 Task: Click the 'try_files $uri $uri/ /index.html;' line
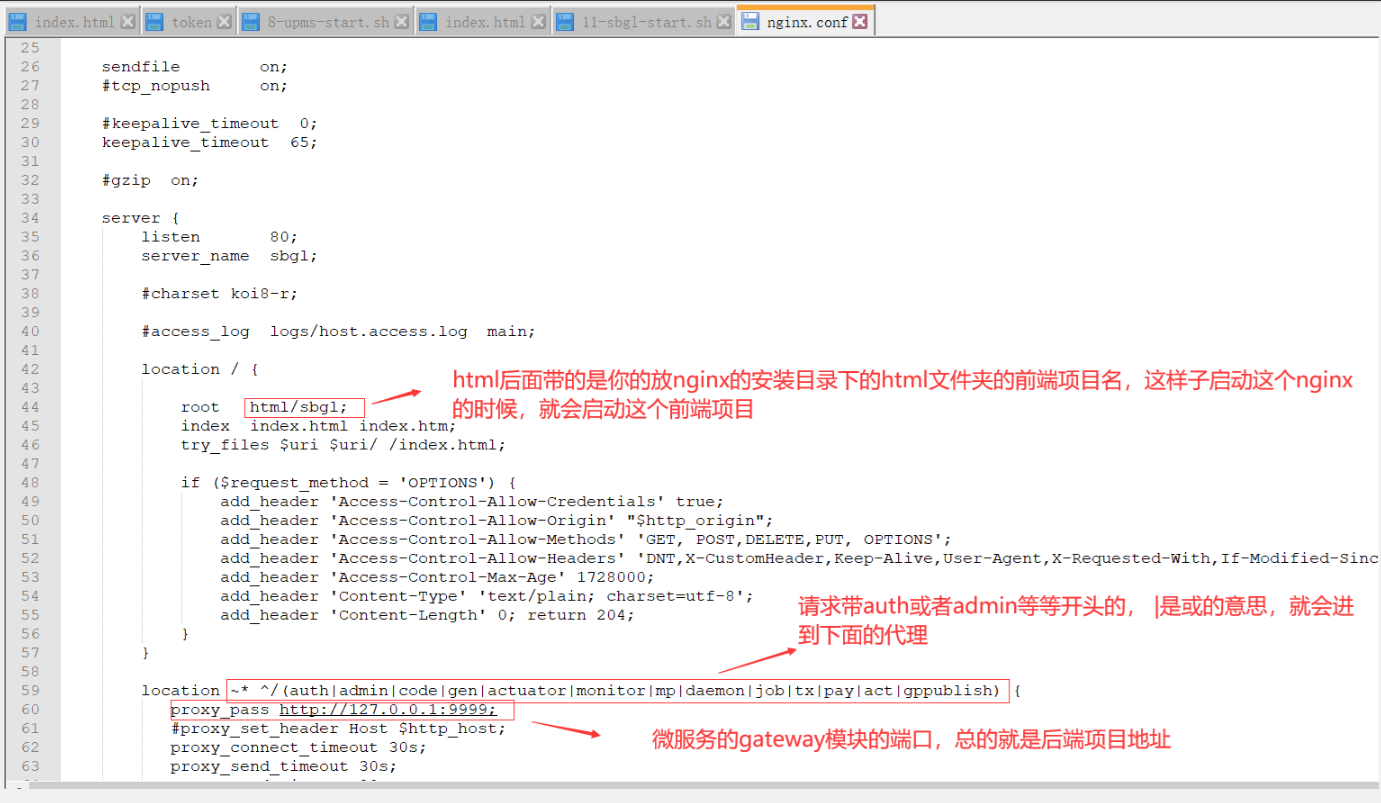[x=343, y=445]
